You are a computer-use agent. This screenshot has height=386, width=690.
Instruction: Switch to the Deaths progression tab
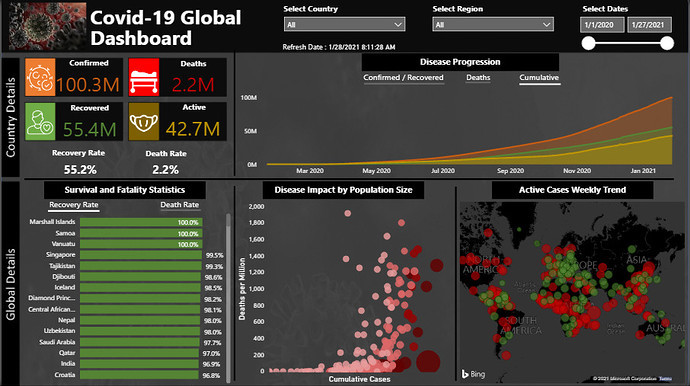pyautogui.click(x=478, y=77)
